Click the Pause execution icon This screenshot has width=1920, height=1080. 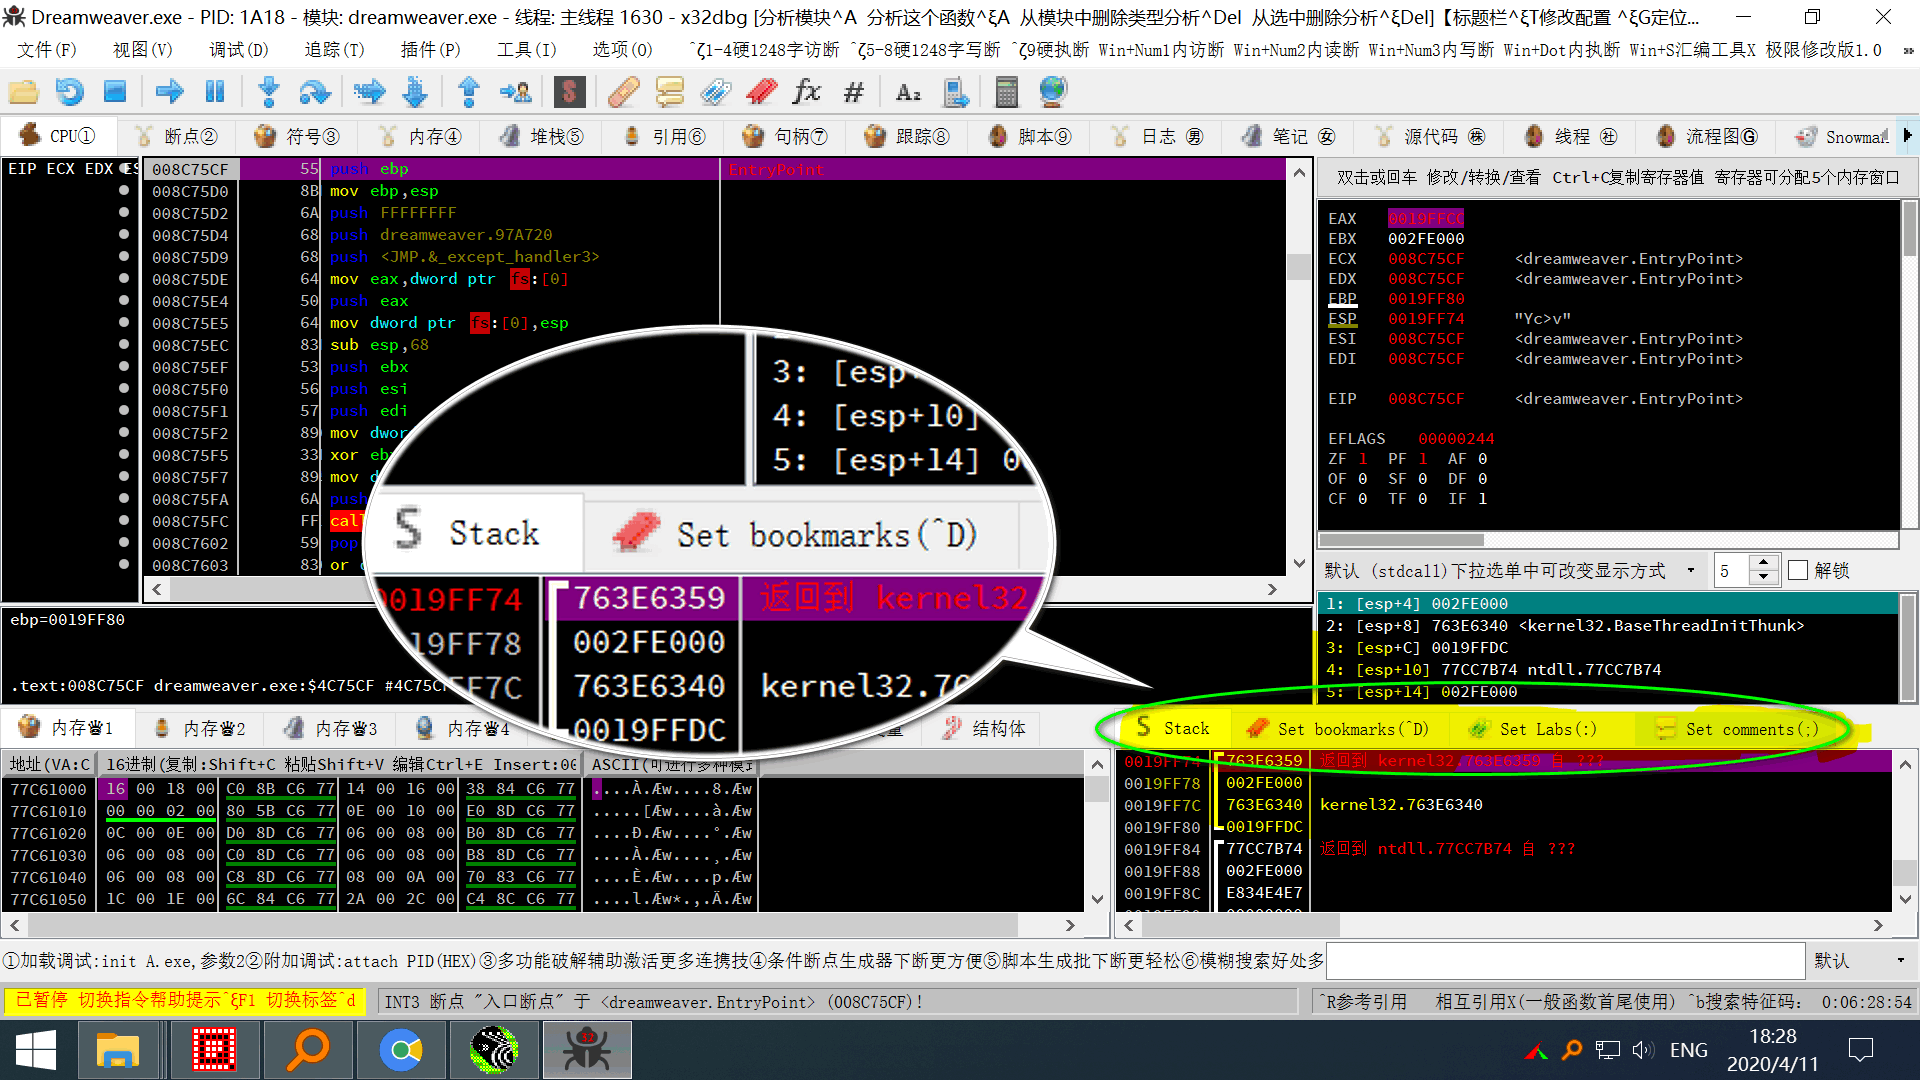(215, 92)
